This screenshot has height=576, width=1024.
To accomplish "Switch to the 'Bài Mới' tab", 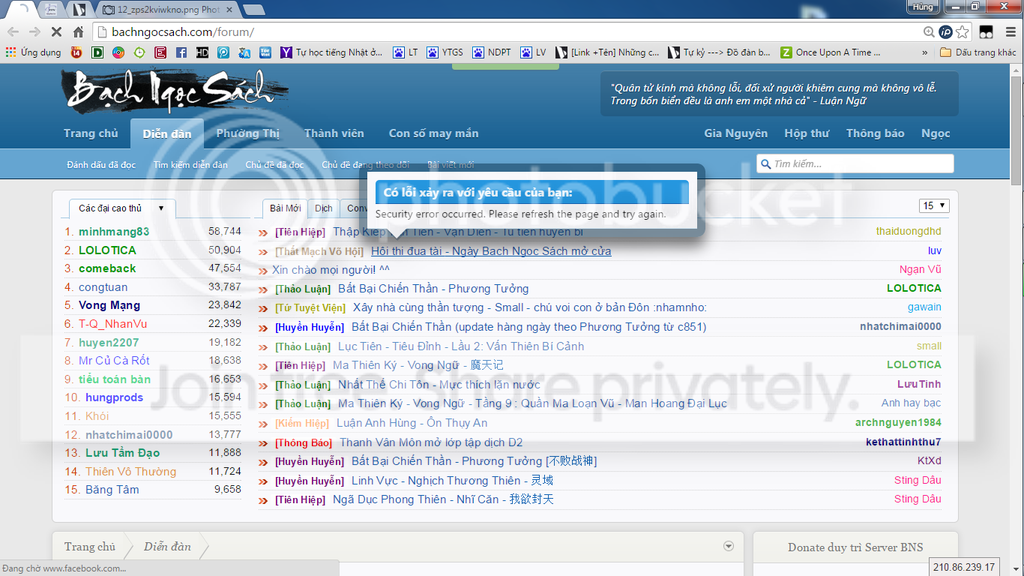I will point(285,208).
